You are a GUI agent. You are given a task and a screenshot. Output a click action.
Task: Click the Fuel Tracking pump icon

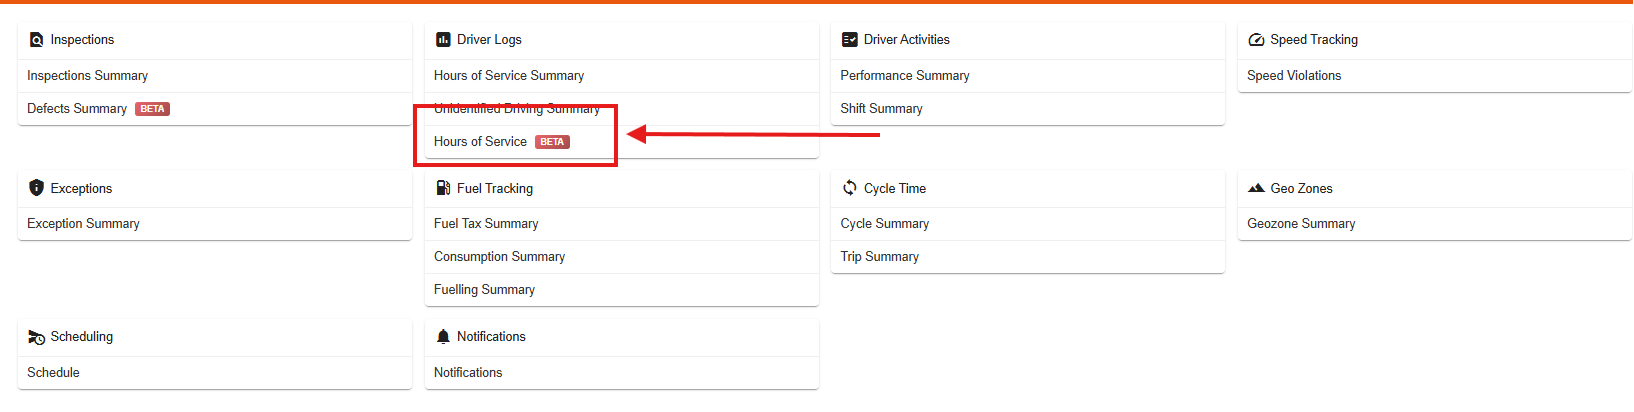[443, 188]
